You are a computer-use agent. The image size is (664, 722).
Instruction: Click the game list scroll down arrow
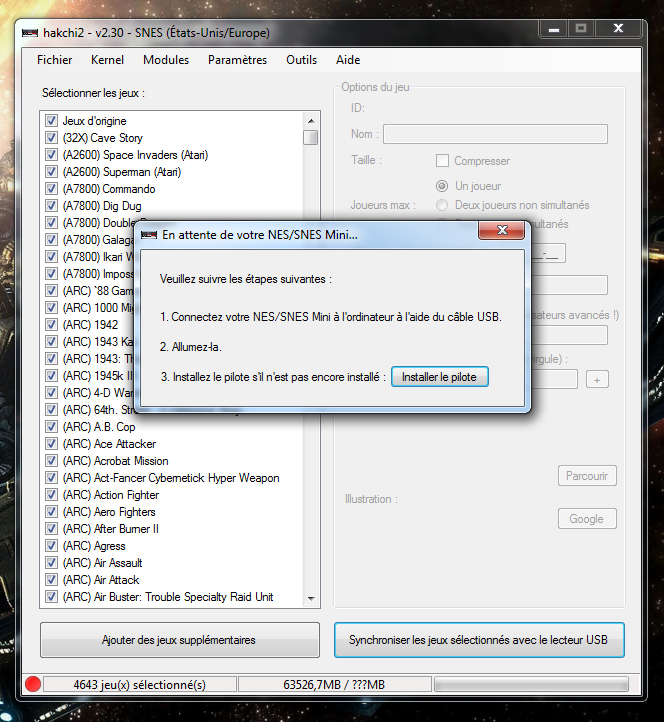tap(311, 598)
